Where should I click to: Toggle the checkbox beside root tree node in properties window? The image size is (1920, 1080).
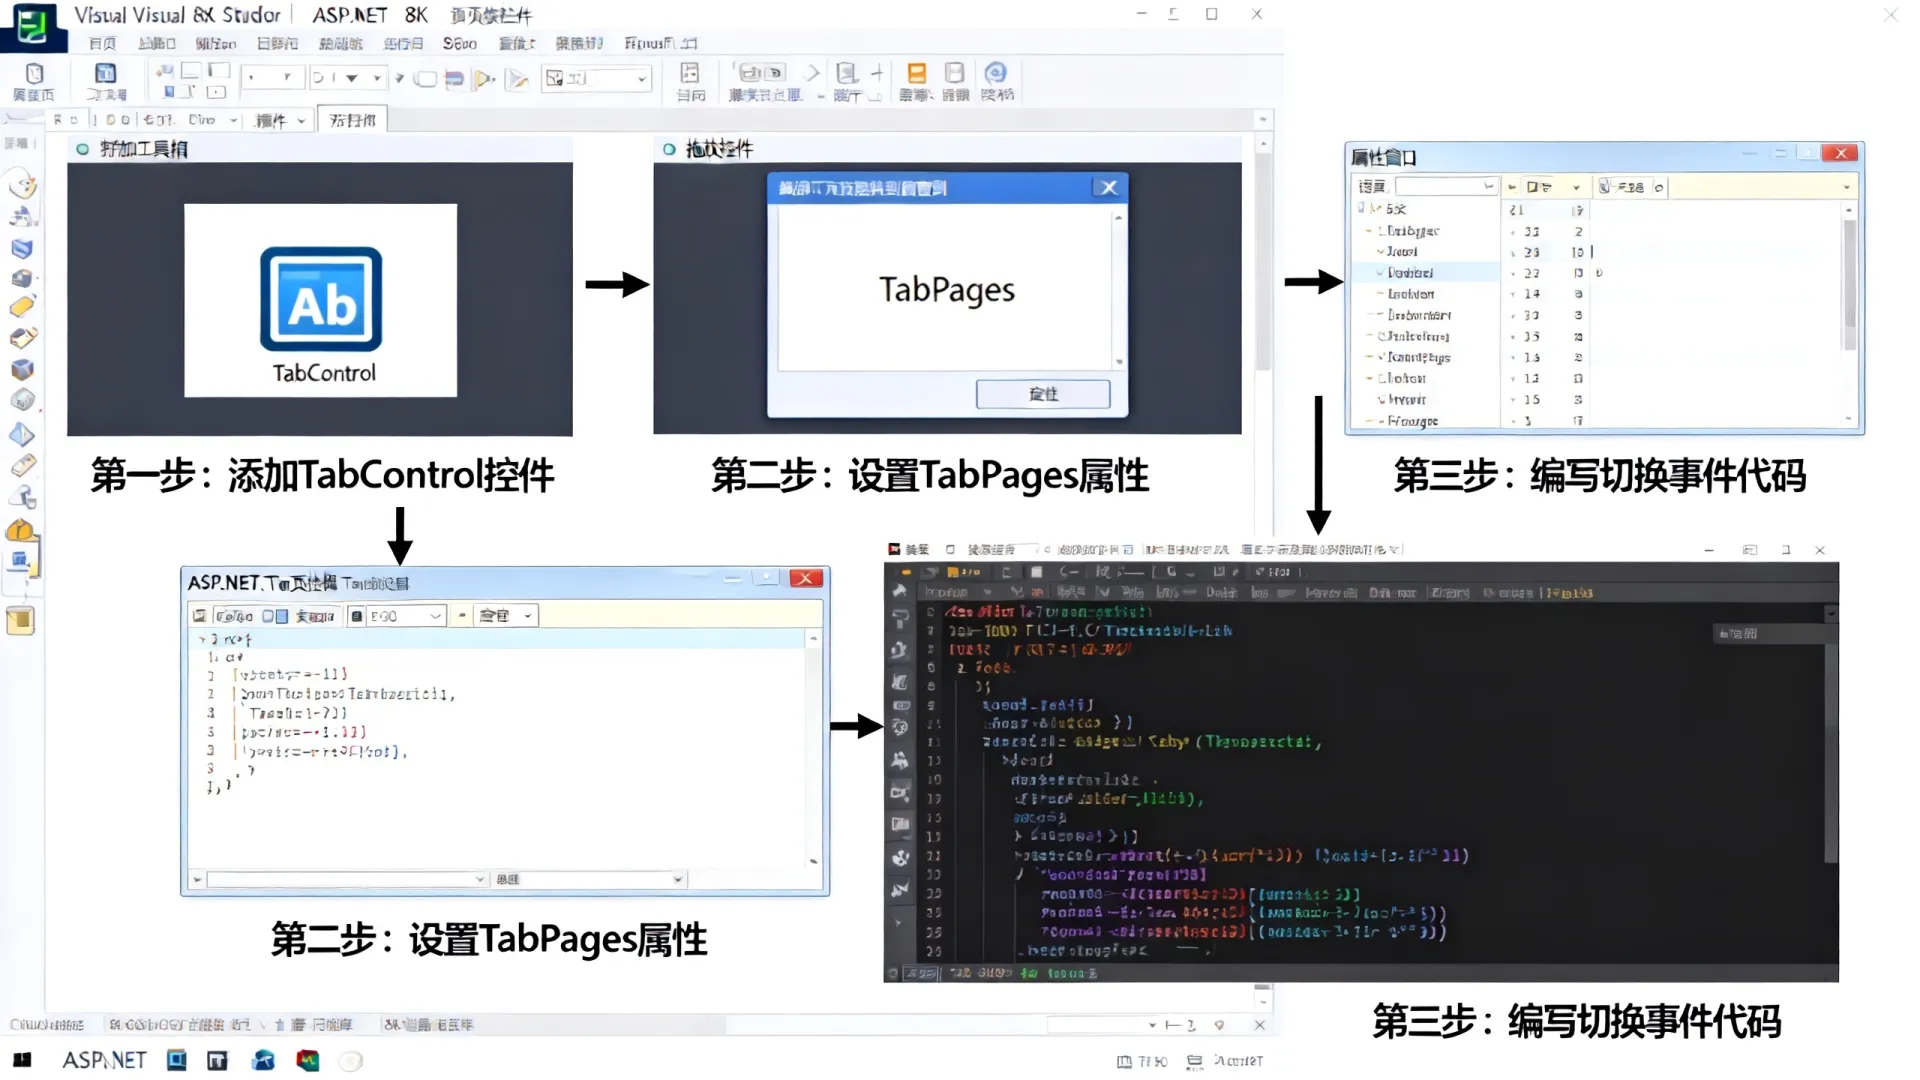click(1361, 208)
